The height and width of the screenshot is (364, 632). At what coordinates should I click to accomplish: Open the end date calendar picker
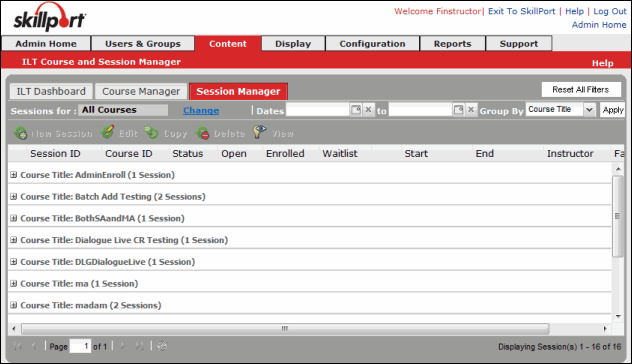pos(458,110)
